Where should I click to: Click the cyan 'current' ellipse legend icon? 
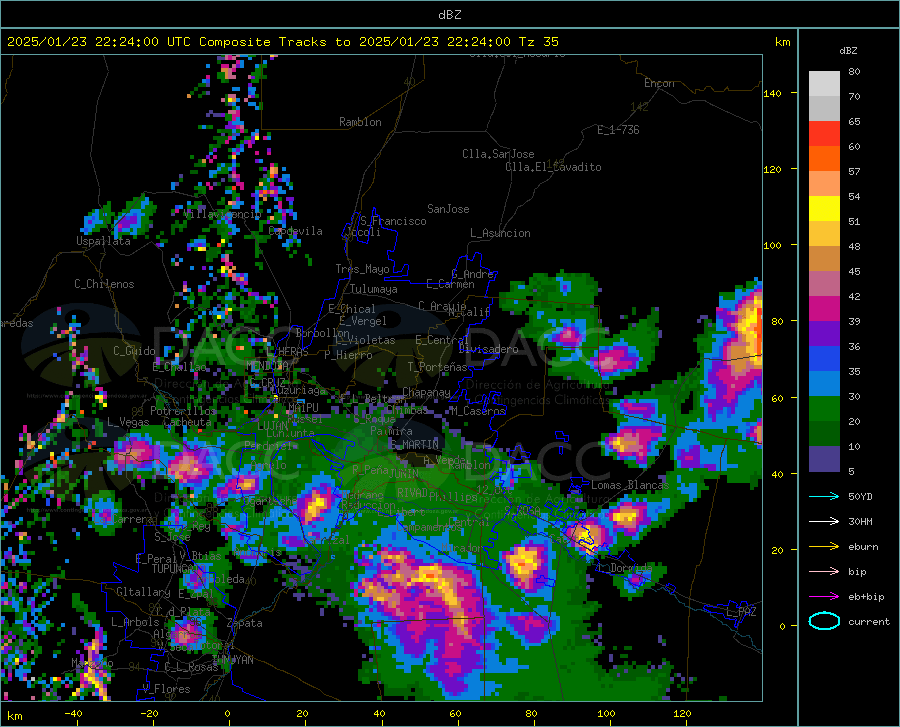pyautogui.click(x=824, y=621)
